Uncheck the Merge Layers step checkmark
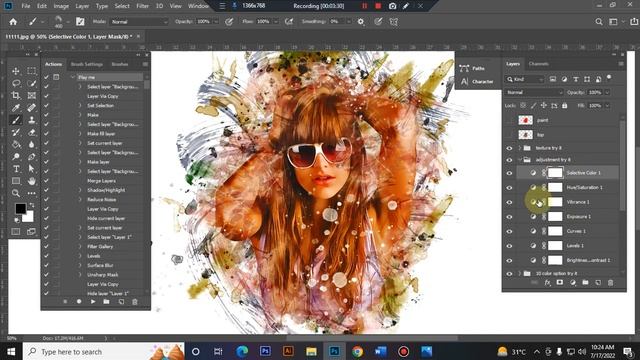 coord(46,181)
